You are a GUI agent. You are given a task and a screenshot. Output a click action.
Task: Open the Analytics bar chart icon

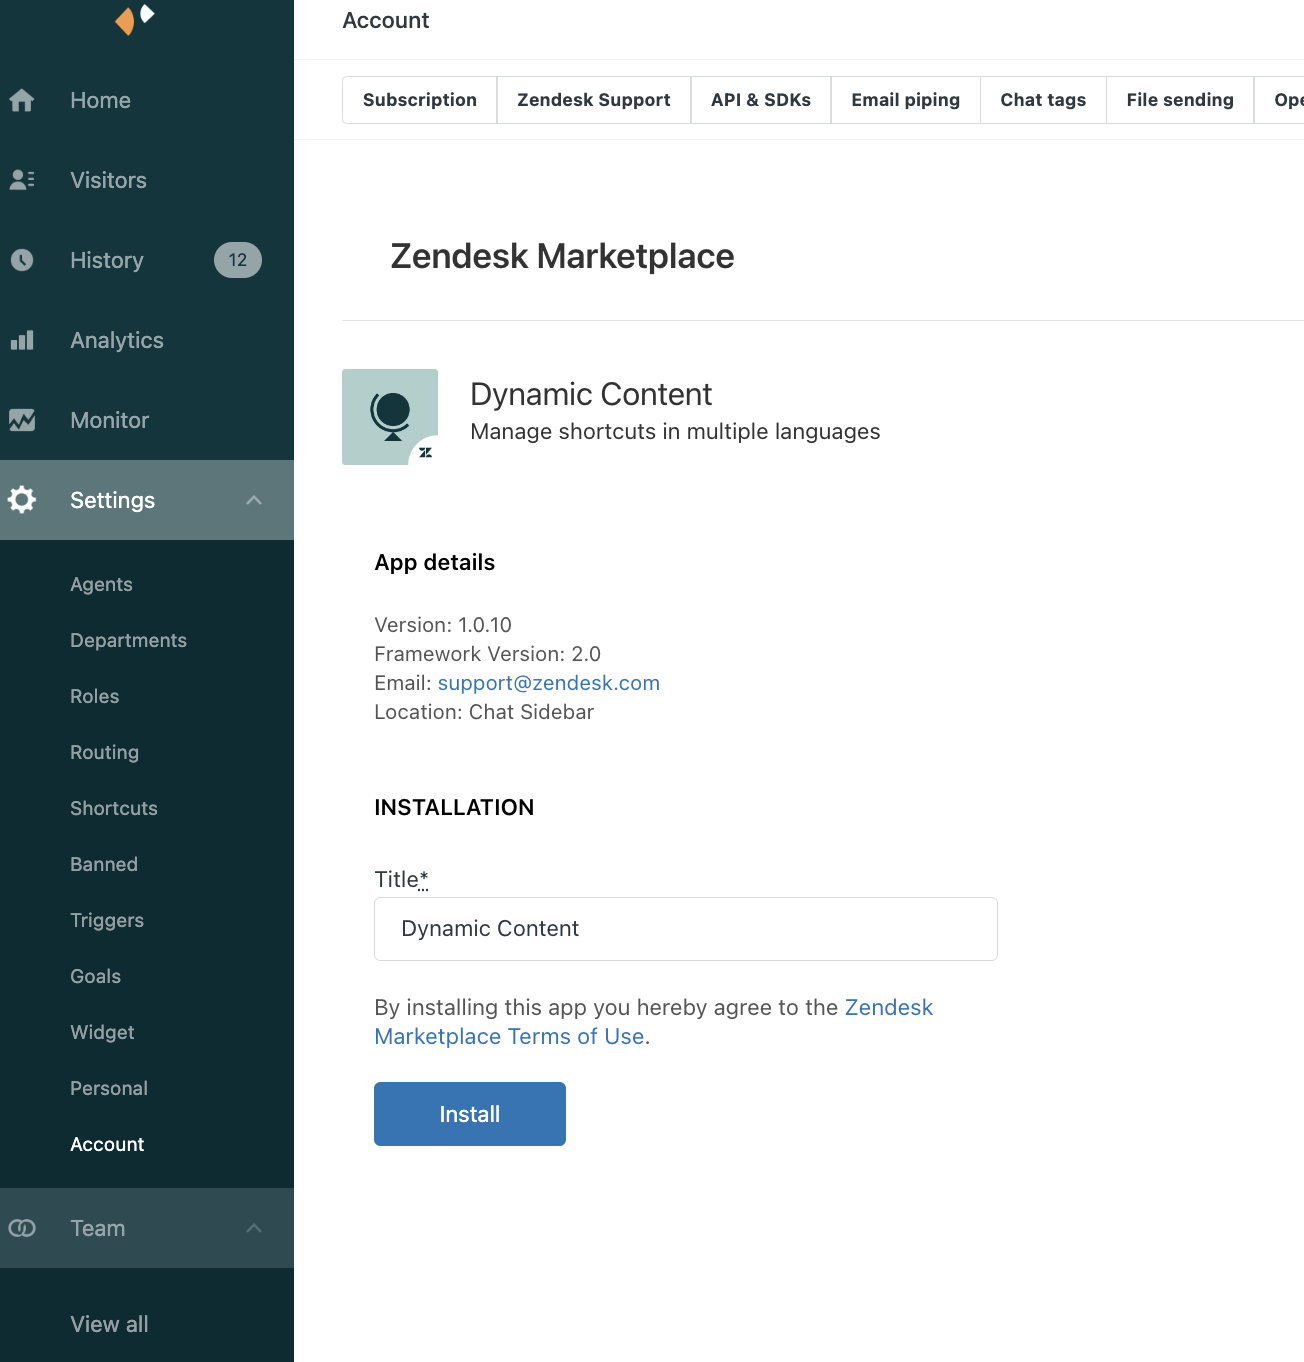[x=22, y=340]
